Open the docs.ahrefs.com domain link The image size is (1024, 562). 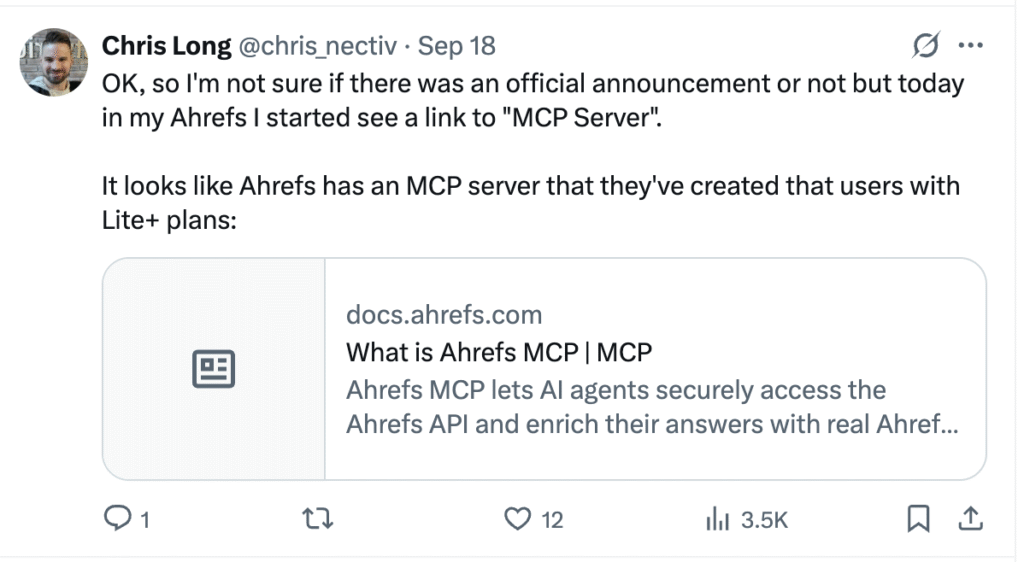click(443, 316)
